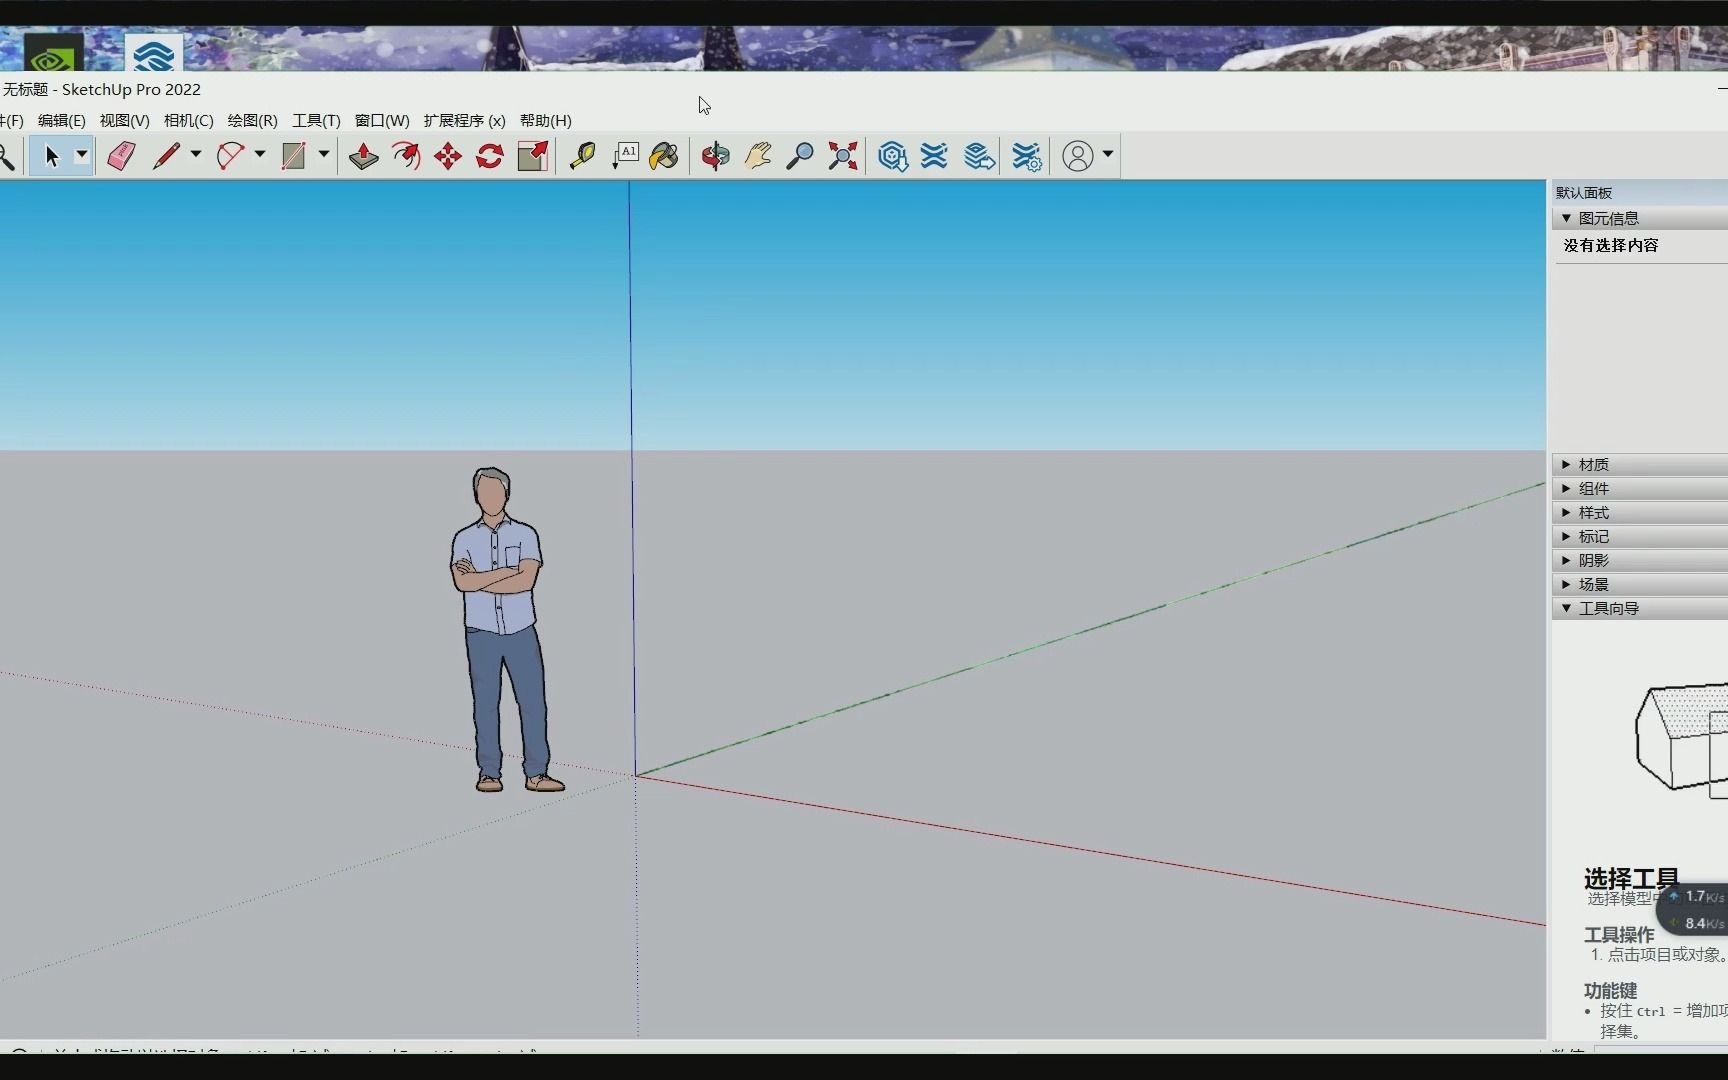The width and height of the screenshot is (1728, 1080).
Task: Open the Extension Manager icon
Action: click(x=1026, y=156)
